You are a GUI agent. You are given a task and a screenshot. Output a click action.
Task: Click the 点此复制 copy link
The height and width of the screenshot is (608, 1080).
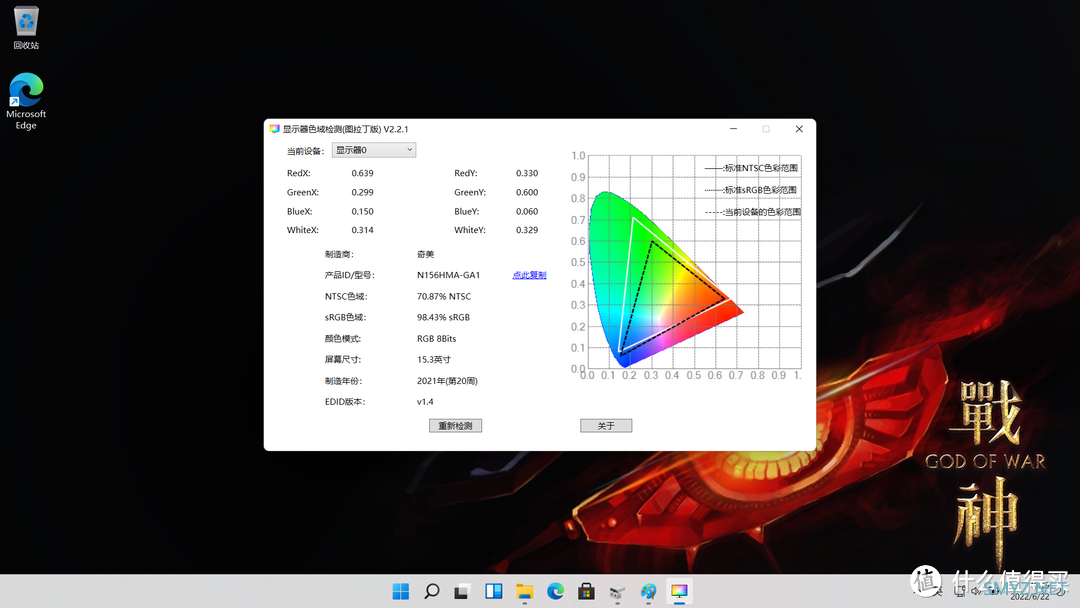529,275
